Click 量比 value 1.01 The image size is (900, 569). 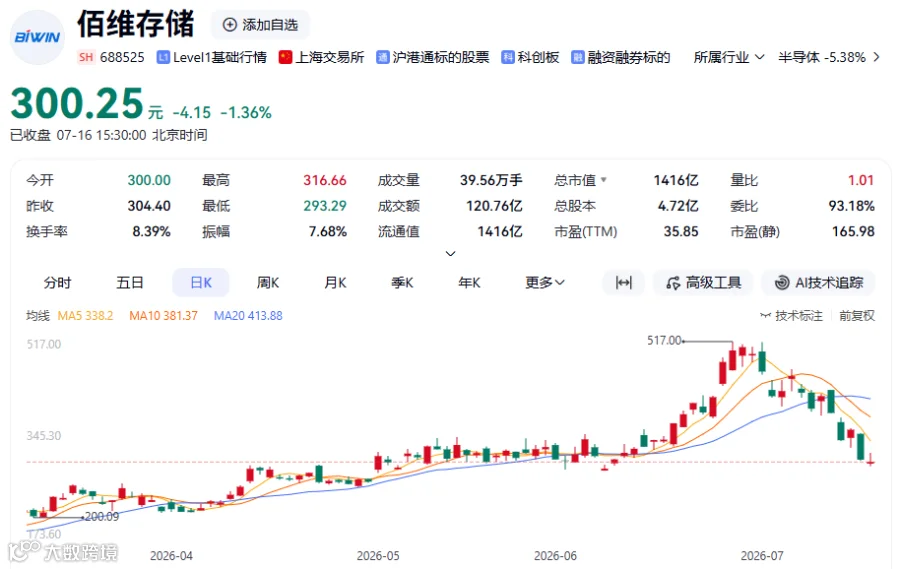861,180
